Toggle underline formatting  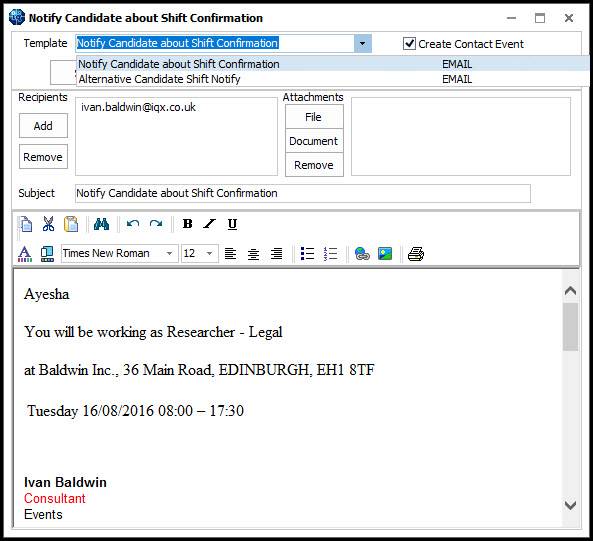pyautogui.click(x=232, y=224)
